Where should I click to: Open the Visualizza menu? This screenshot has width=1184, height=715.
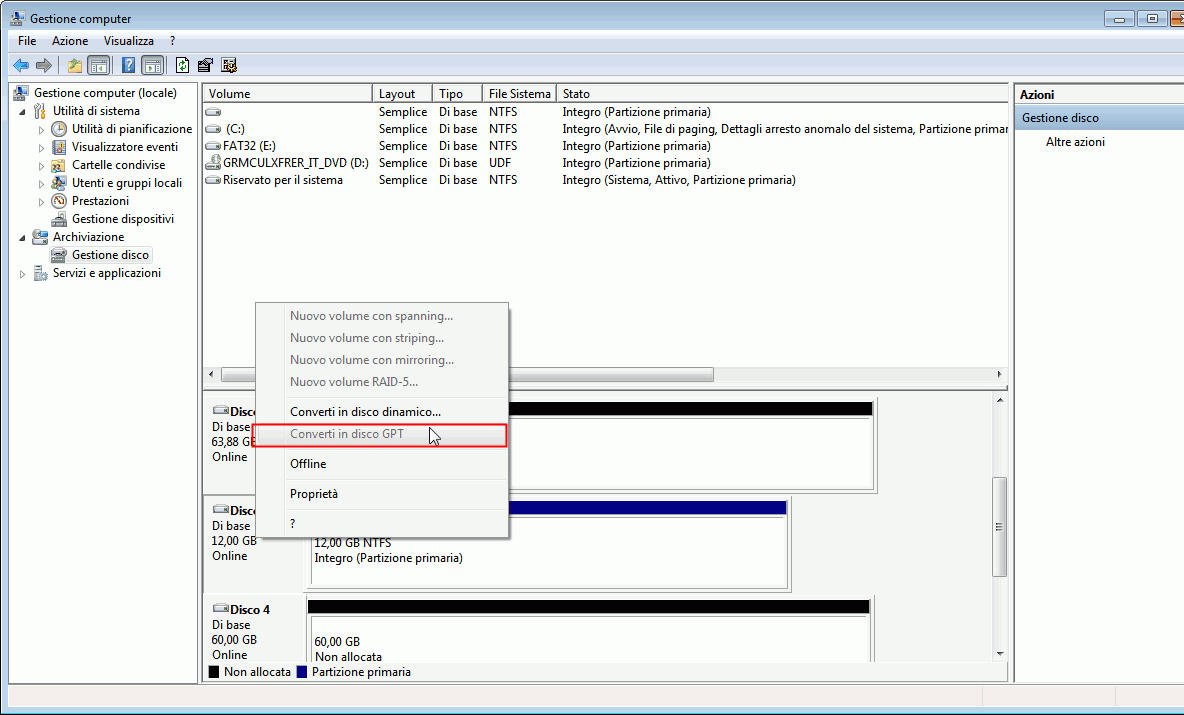click(x=128, y=41)
